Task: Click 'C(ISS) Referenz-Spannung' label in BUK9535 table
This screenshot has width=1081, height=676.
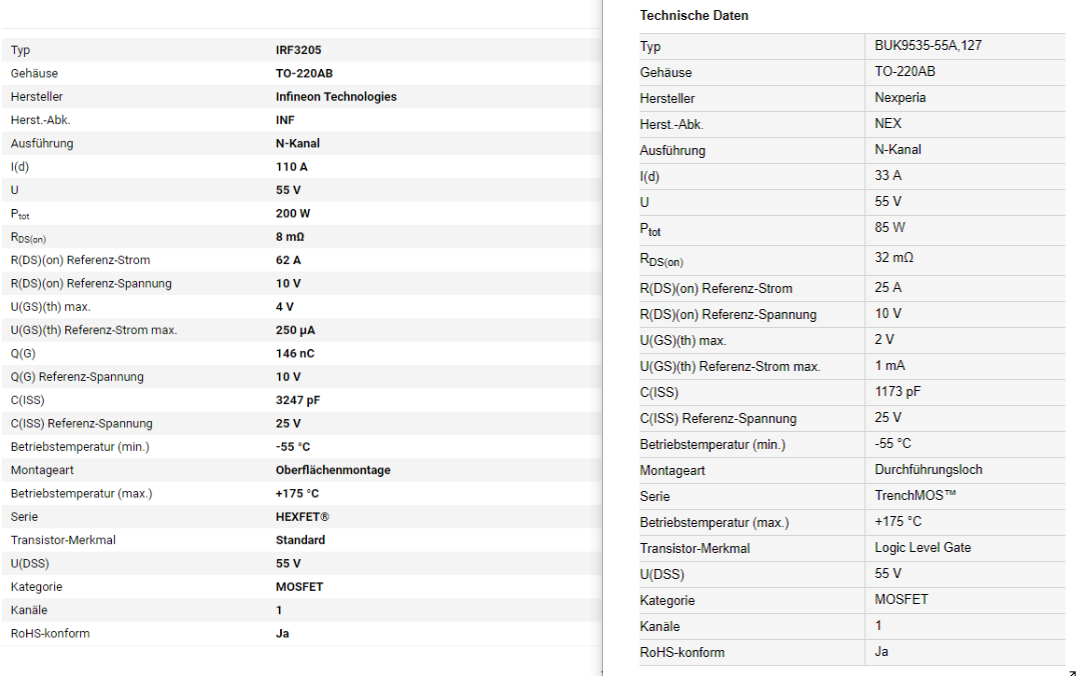Action: coord(718,418)
